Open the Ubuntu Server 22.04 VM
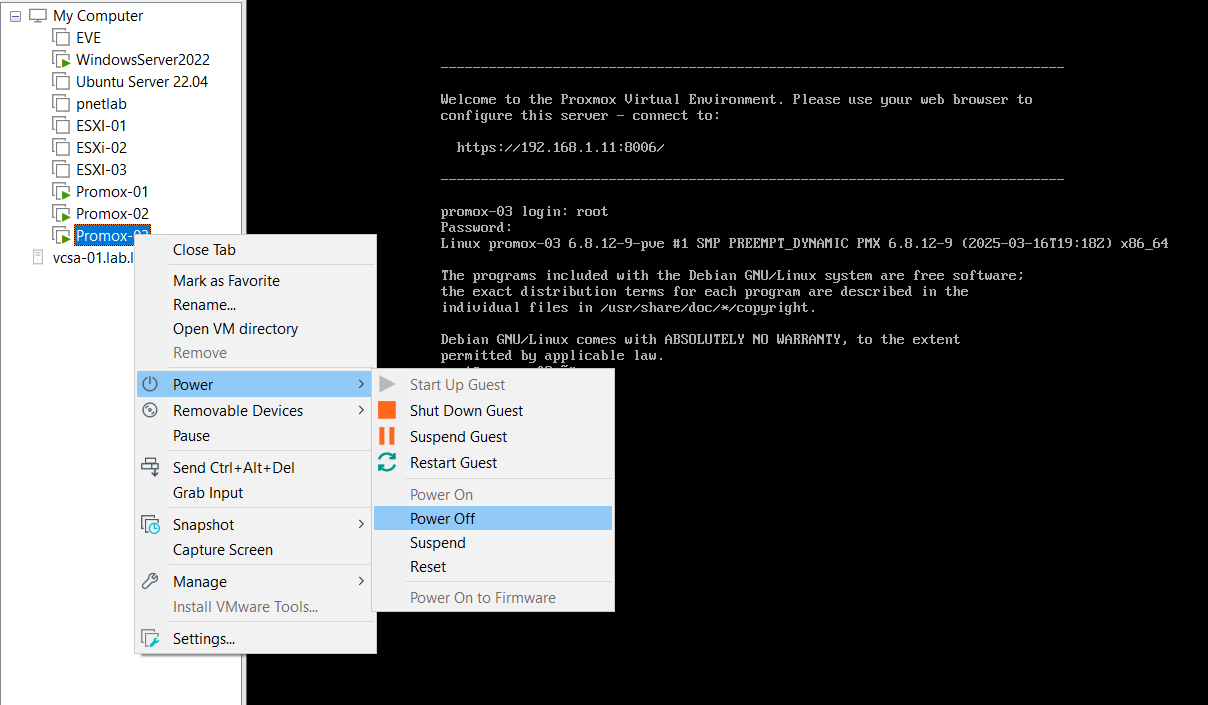 point(141,82)
